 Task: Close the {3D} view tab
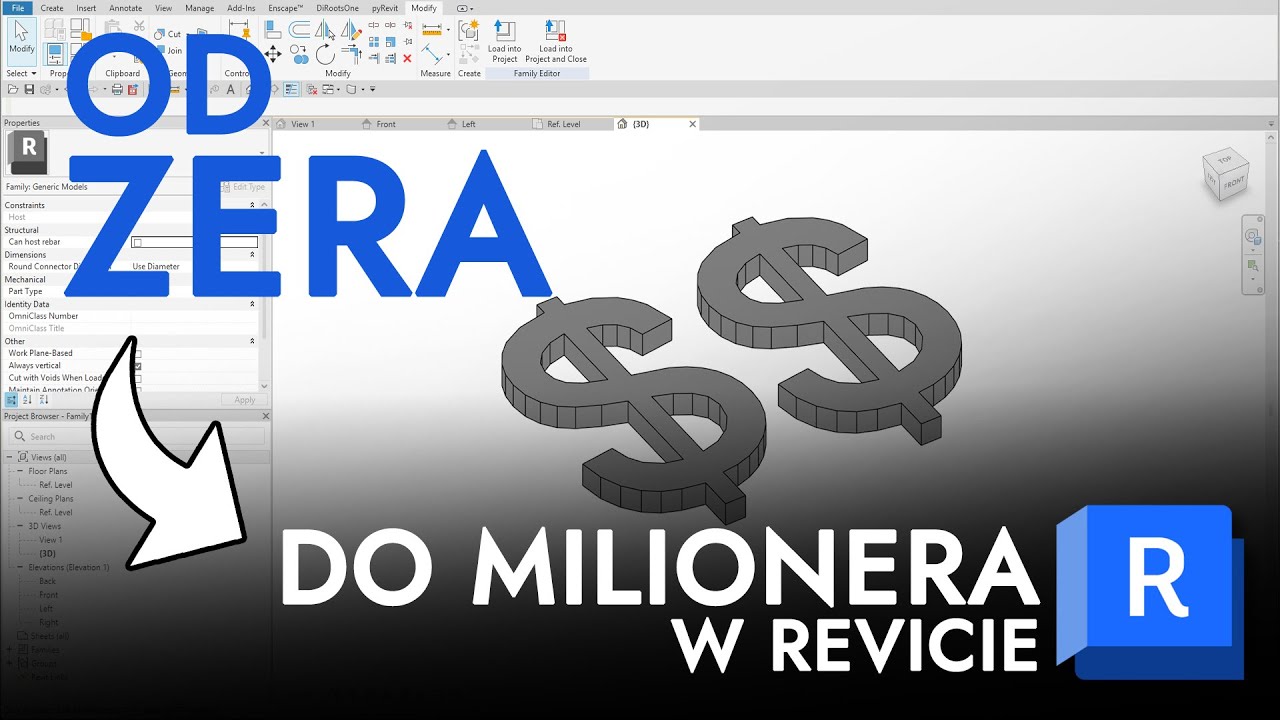(x=693, y=124)
